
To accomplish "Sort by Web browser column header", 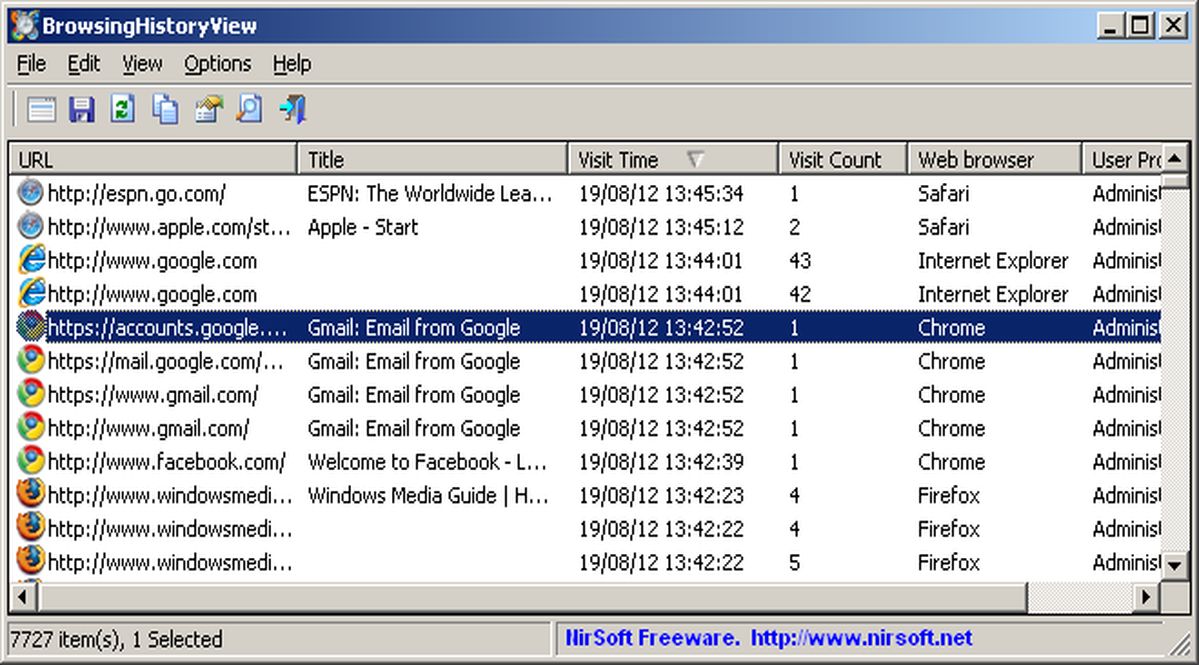I will point(994,160).
